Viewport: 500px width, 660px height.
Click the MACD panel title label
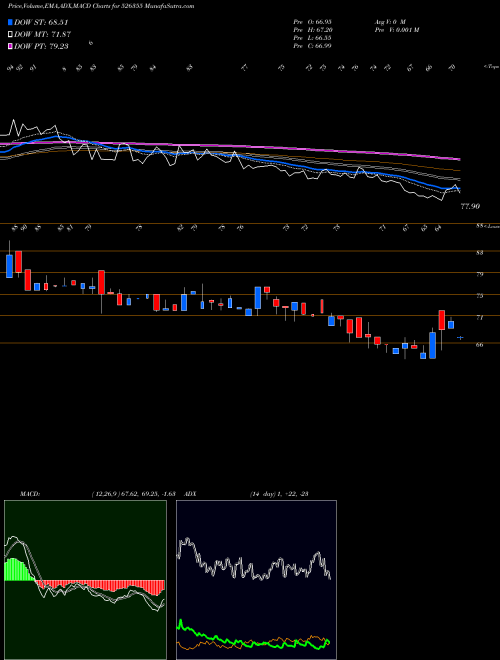click(x=29, y=493)
